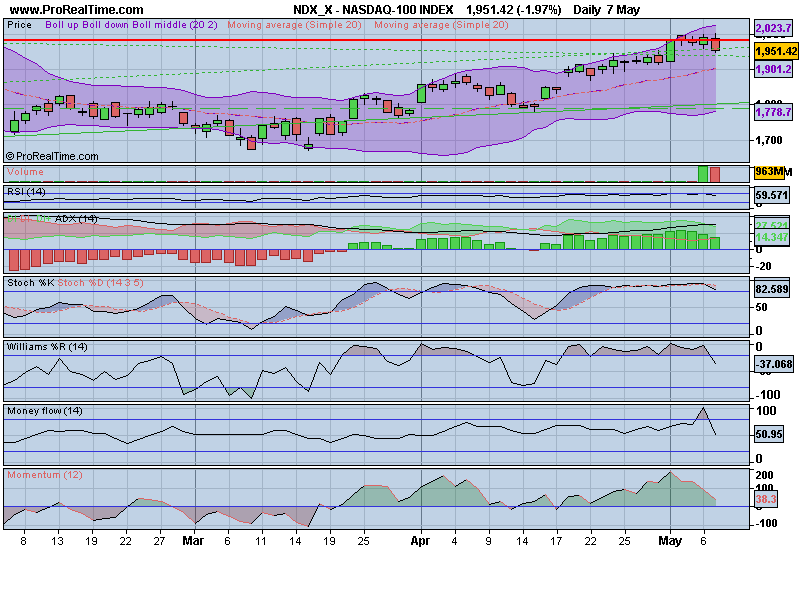Image resolution: width=800 pixels, height=600 pixels.
Task: Click the 50 scale label in Stoch panel
Action: 761,307
